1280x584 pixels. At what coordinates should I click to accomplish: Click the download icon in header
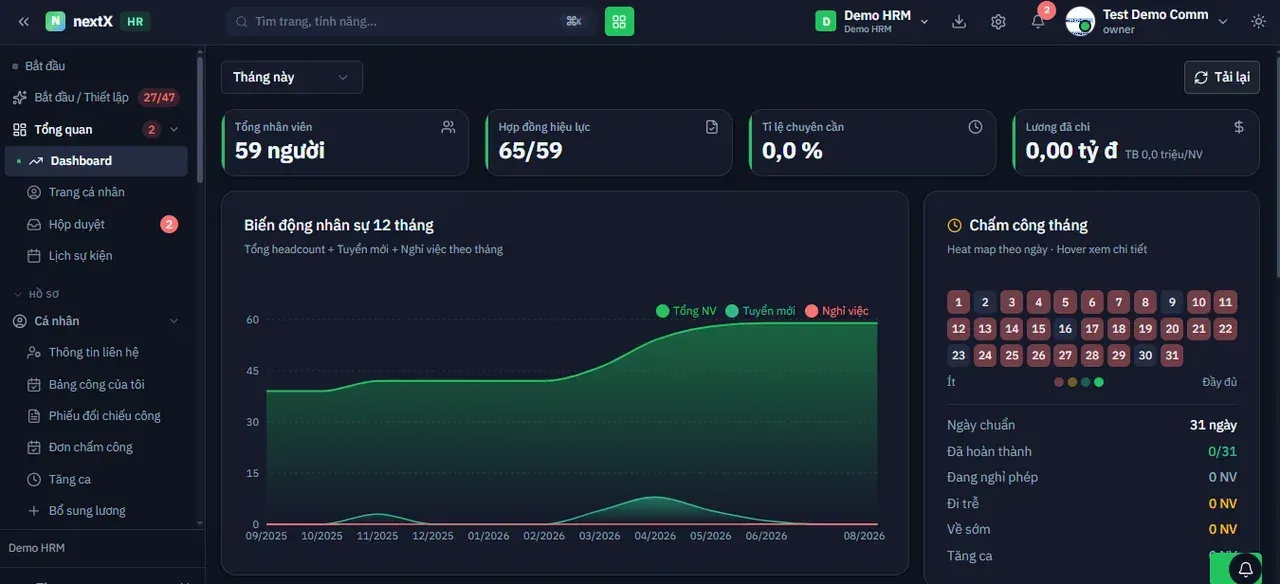click(x=959, y=21)
